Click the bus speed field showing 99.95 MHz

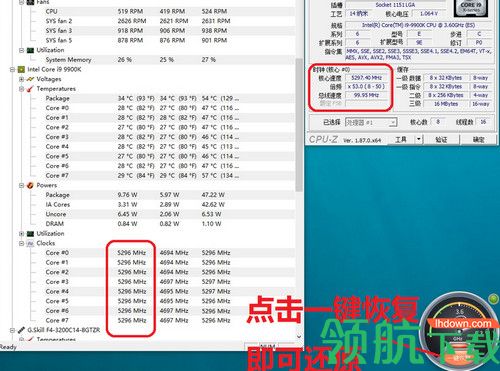point(367,95)
